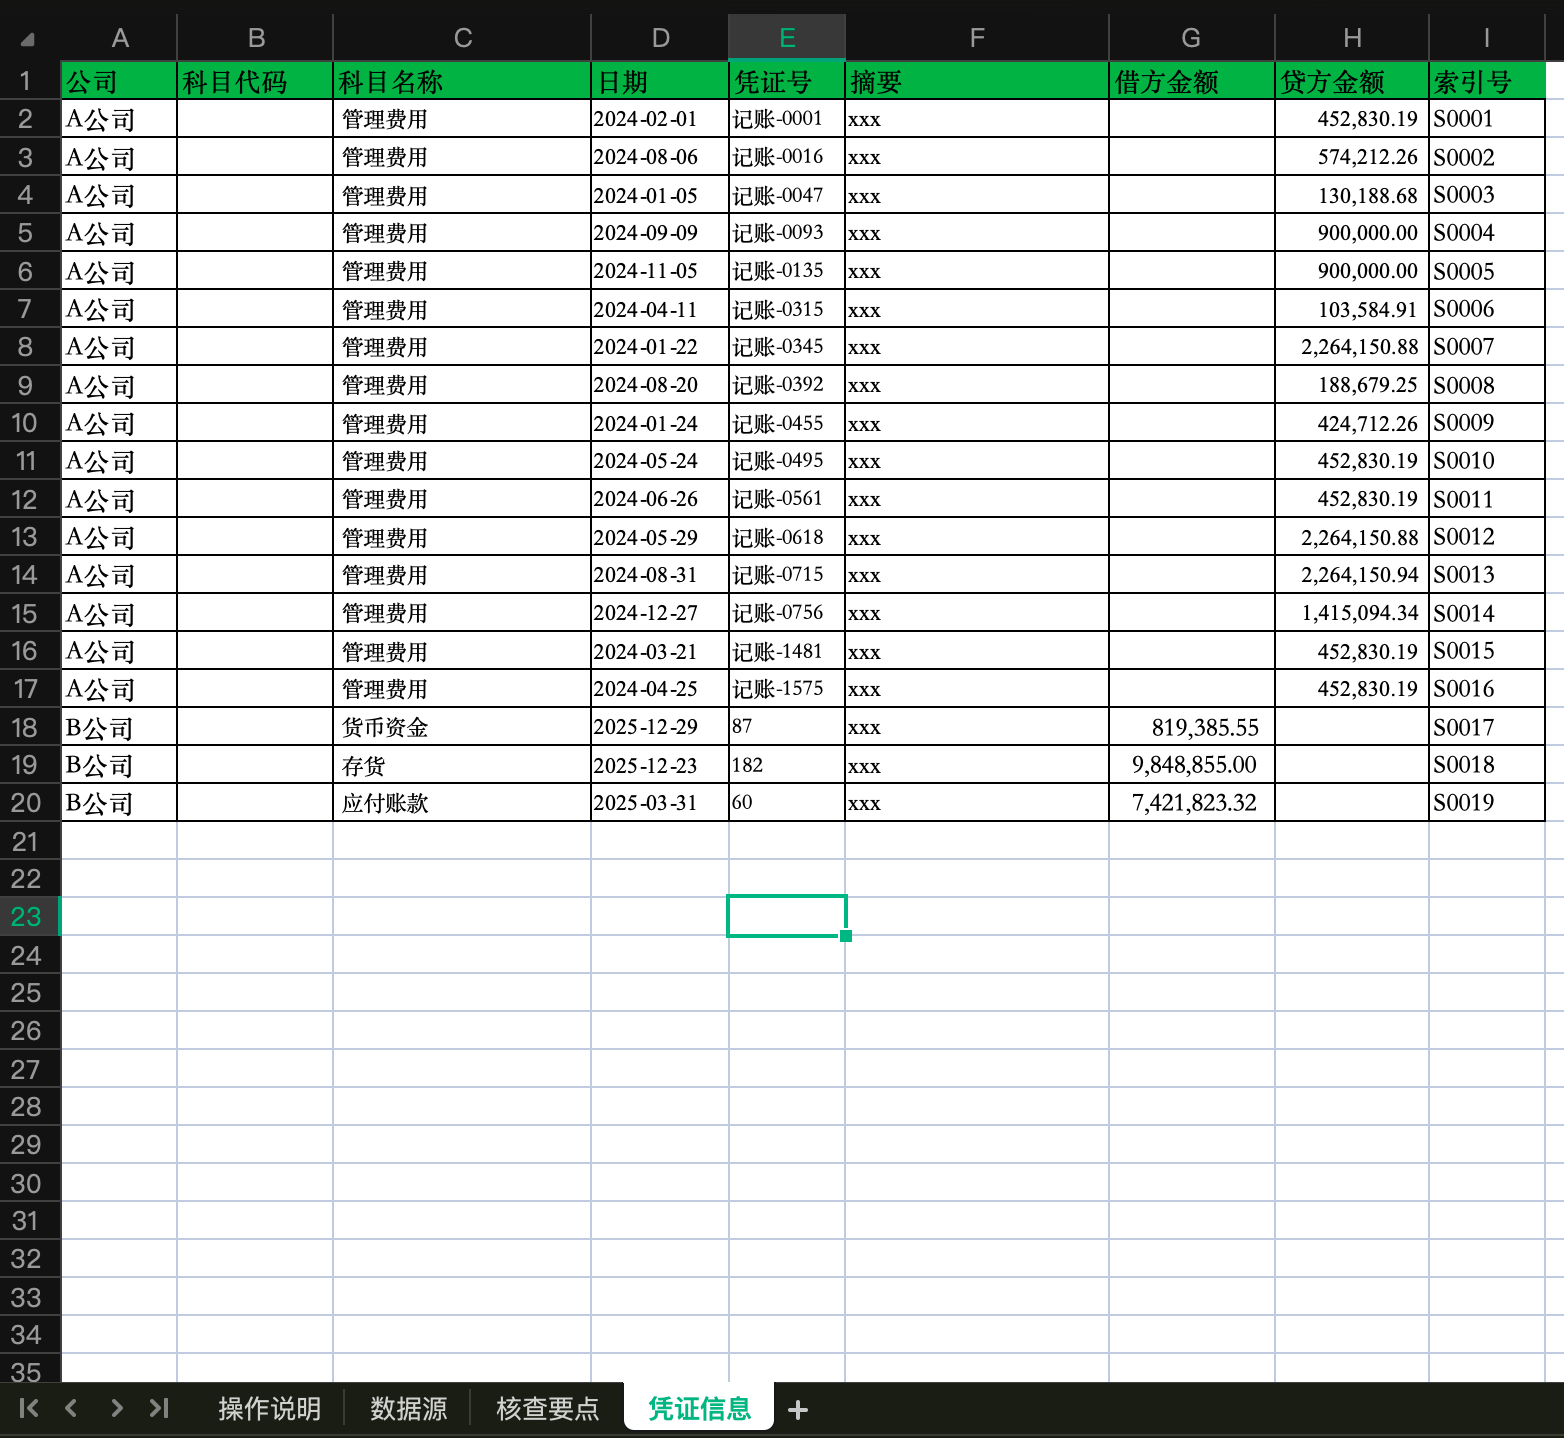Switch to the 核查要点 sheet tab
Viewport: 1564px width, 1438px height.
tap(547, 1408)
